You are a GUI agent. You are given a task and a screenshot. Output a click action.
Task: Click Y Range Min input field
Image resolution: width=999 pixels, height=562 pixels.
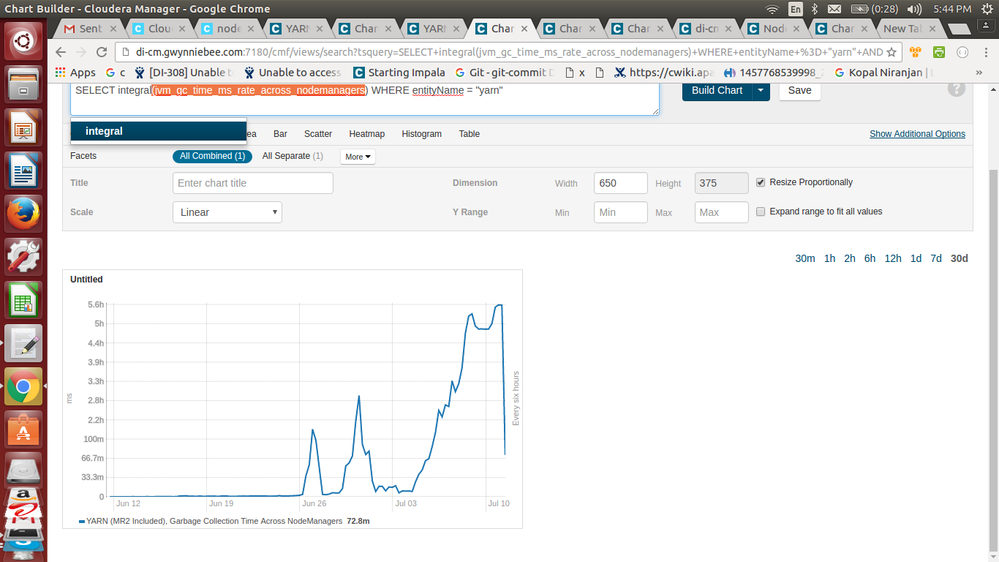[x=620, y=212]
